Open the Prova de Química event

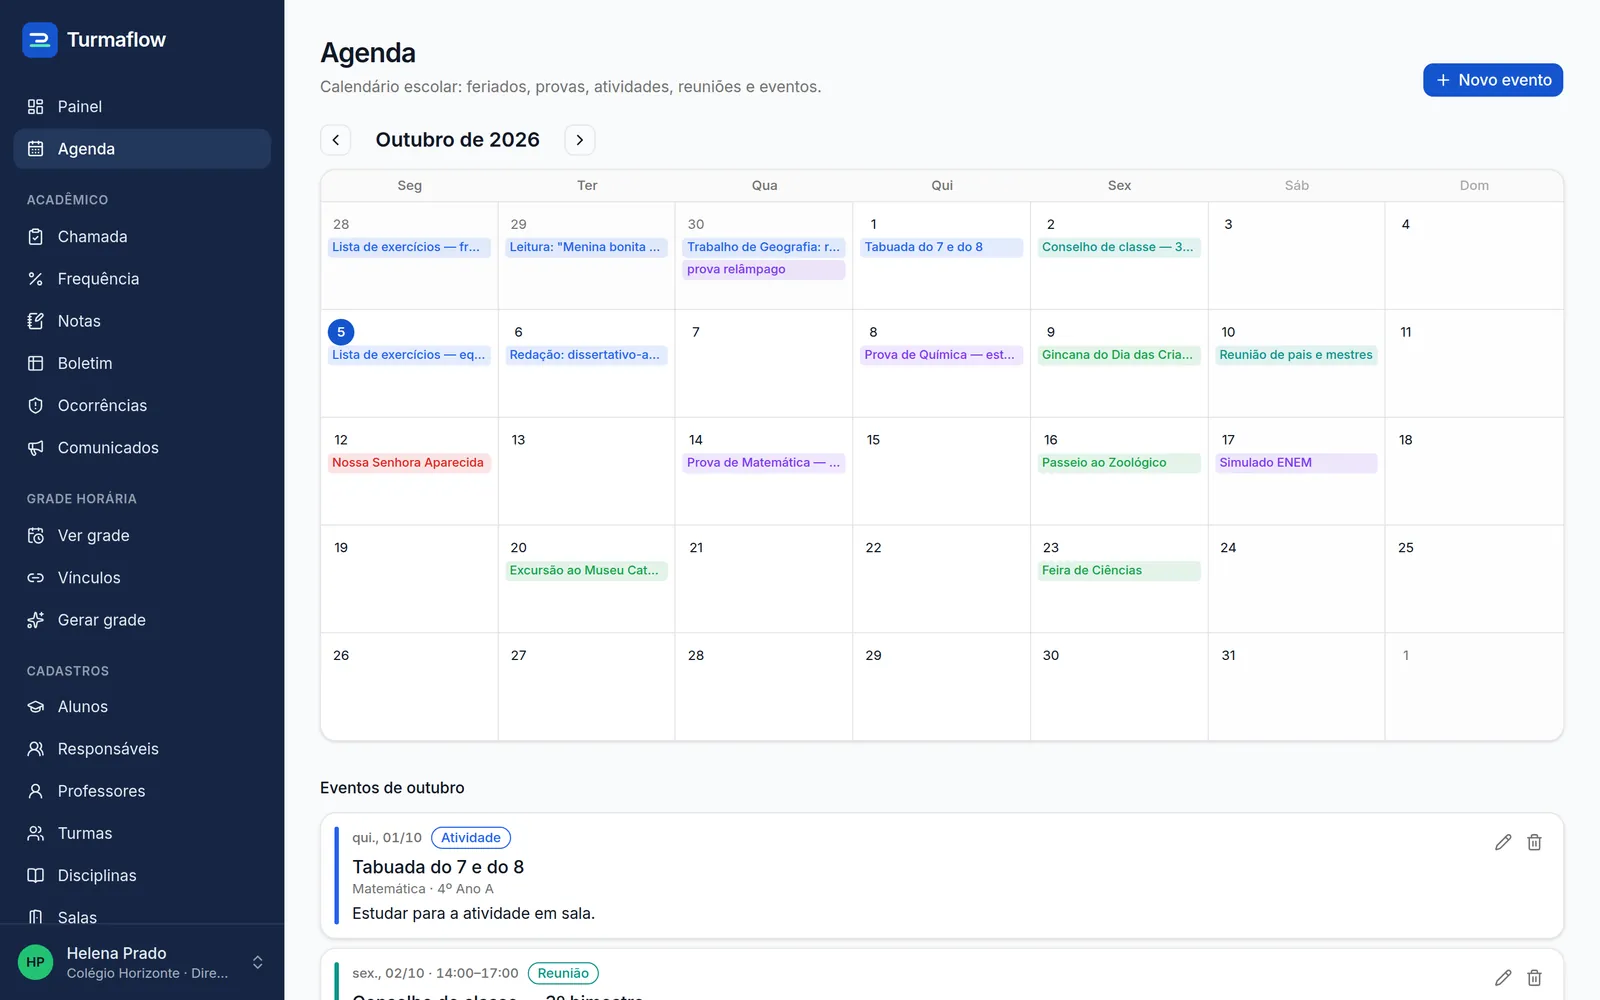(x=942, y=355)
